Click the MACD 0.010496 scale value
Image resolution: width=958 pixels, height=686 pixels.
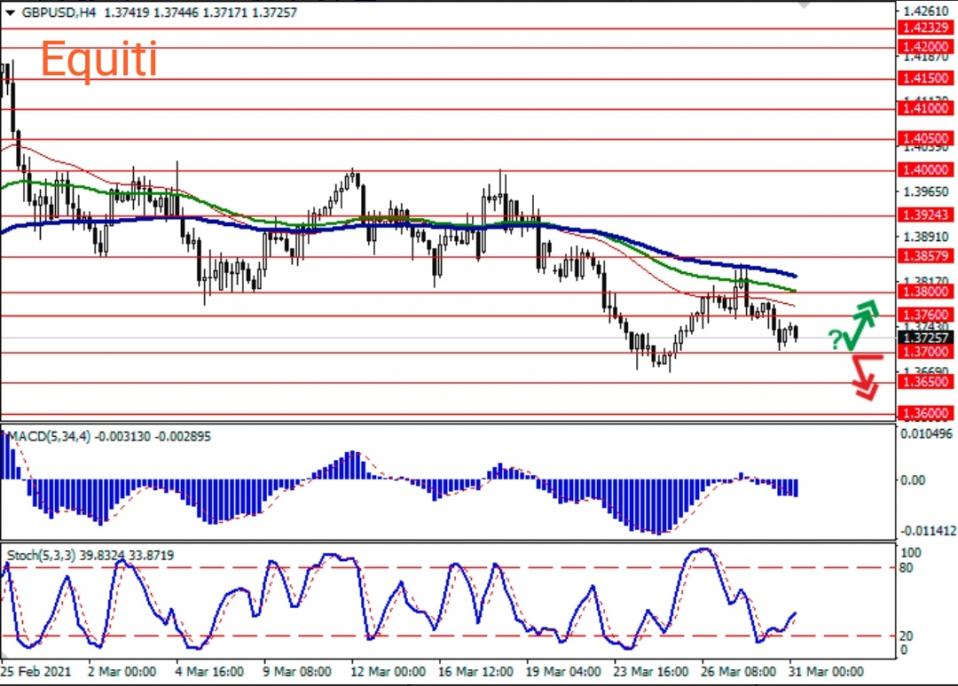[927, 434]
